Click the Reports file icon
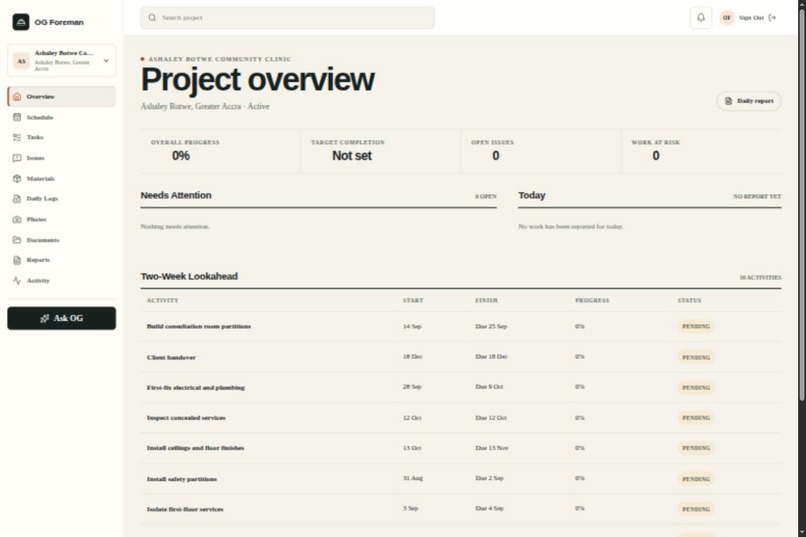This screenshot has height=537, width=806. tap(17, 260)
